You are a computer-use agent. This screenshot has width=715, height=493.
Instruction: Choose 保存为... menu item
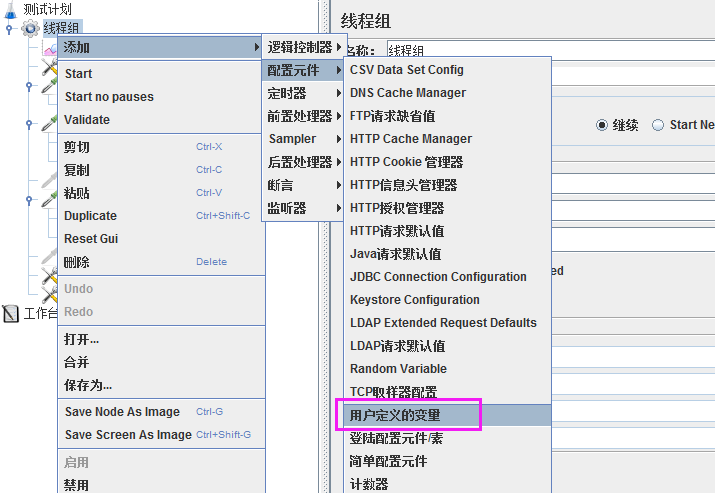[x=161, y=385]
